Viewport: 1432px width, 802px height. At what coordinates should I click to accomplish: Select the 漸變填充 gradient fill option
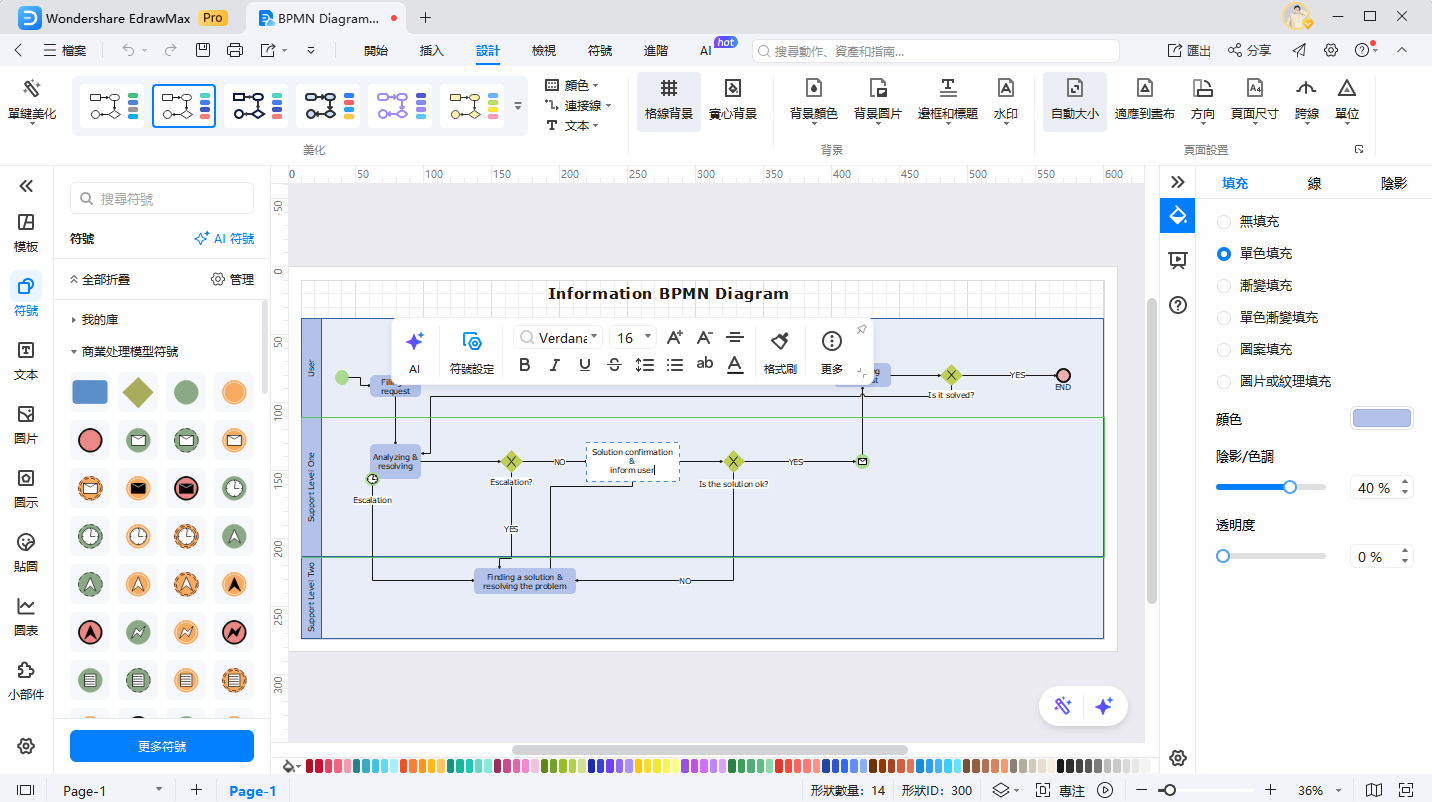pyautogui.click(x=1224, y=285)
